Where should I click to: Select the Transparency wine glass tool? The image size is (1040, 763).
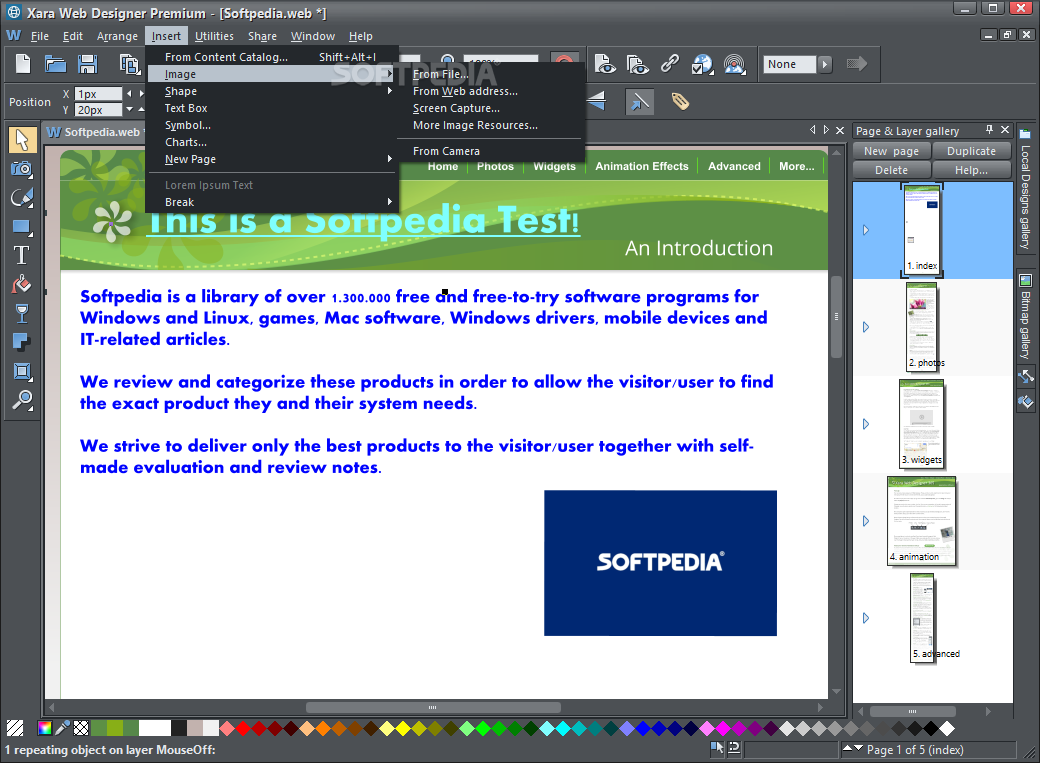pyautogui.click(x=22, y=313)
